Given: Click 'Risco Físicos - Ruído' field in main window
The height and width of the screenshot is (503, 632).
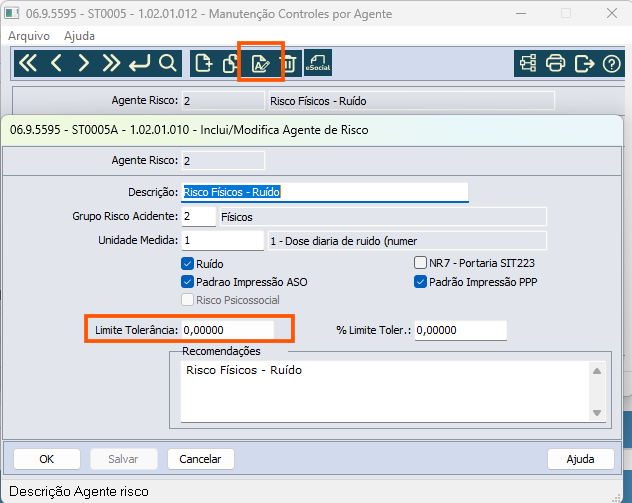Looking at the screenshot, I should tap(412, 101).
